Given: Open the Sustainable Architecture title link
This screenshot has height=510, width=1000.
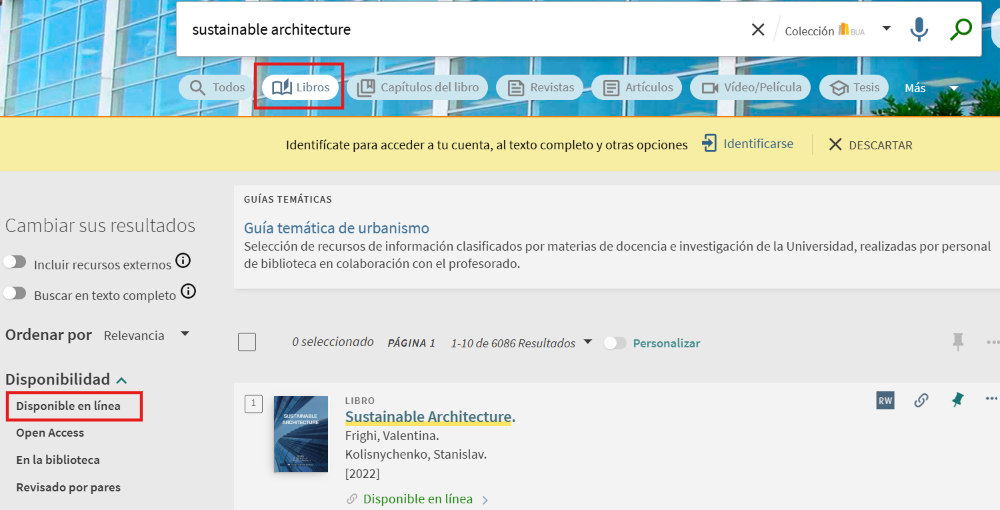Looking at the screenshot, I should pos(429,417).
